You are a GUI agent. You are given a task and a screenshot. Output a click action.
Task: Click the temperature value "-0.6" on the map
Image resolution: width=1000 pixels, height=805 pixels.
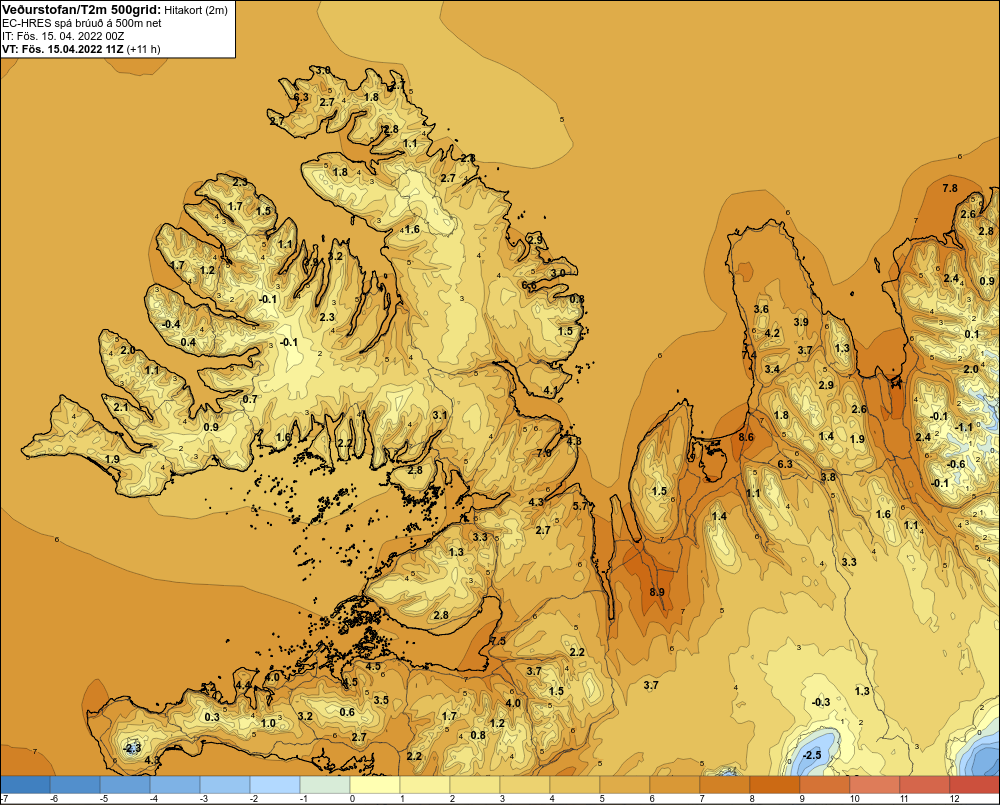tap(956, 464)
